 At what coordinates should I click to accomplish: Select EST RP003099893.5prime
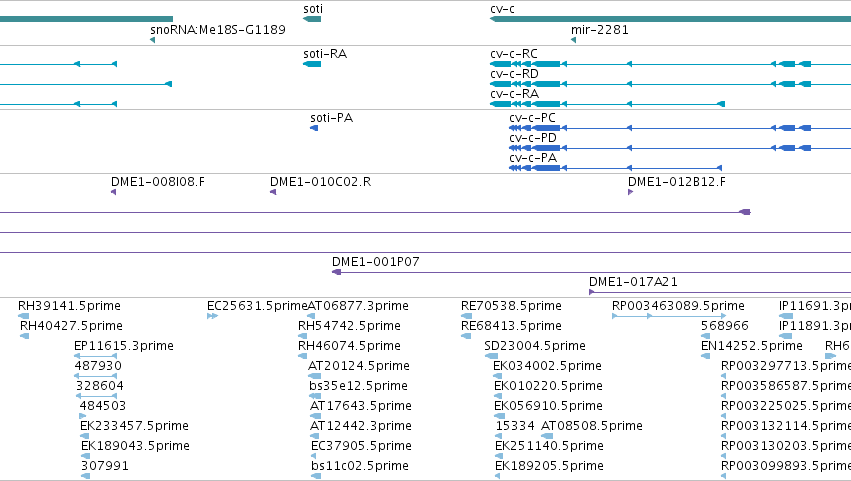786,466
